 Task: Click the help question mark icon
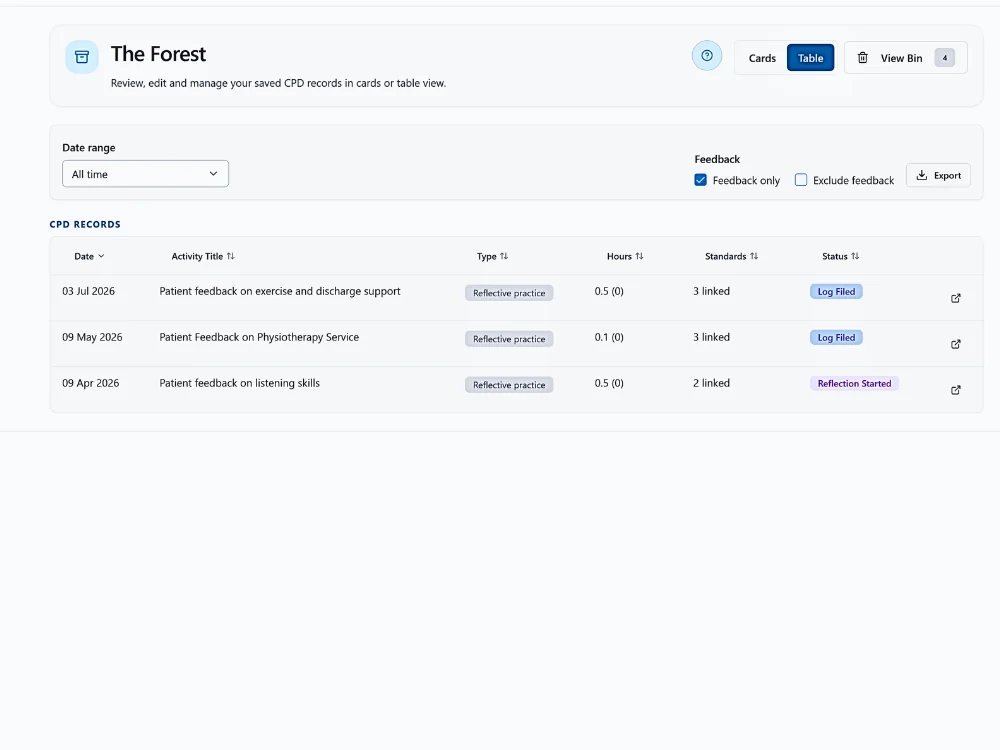pyautogui.click(x=707, y=56)
